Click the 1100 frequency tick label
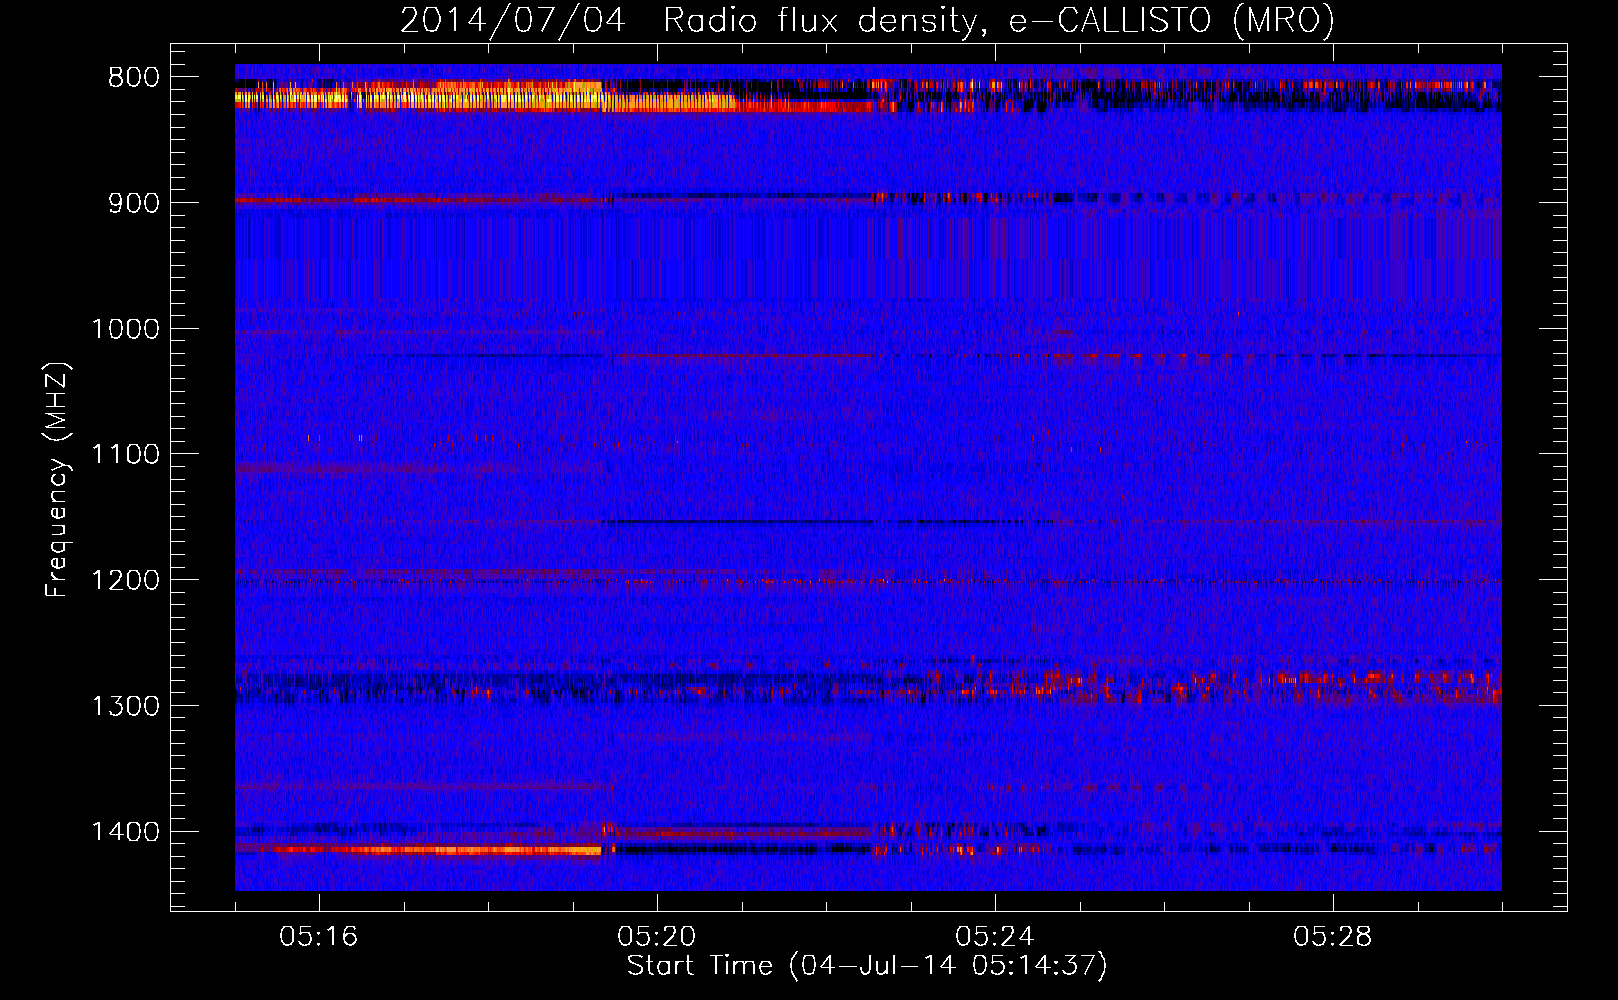The height and width of the screenshot is (1000, 1618). pos(125,455)
